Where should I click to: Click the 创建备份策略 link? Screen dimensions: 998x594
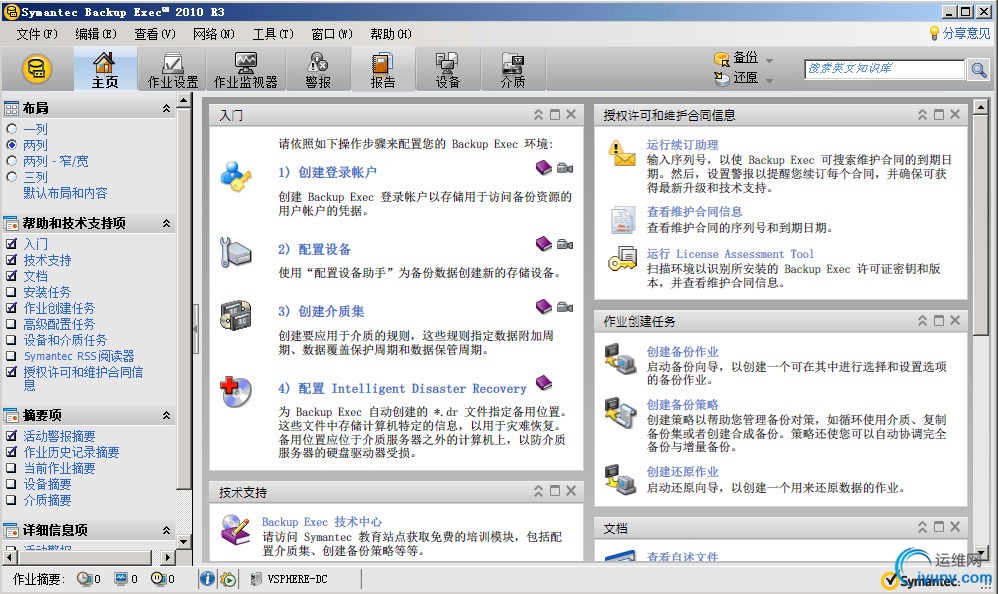tap(682, 404)
